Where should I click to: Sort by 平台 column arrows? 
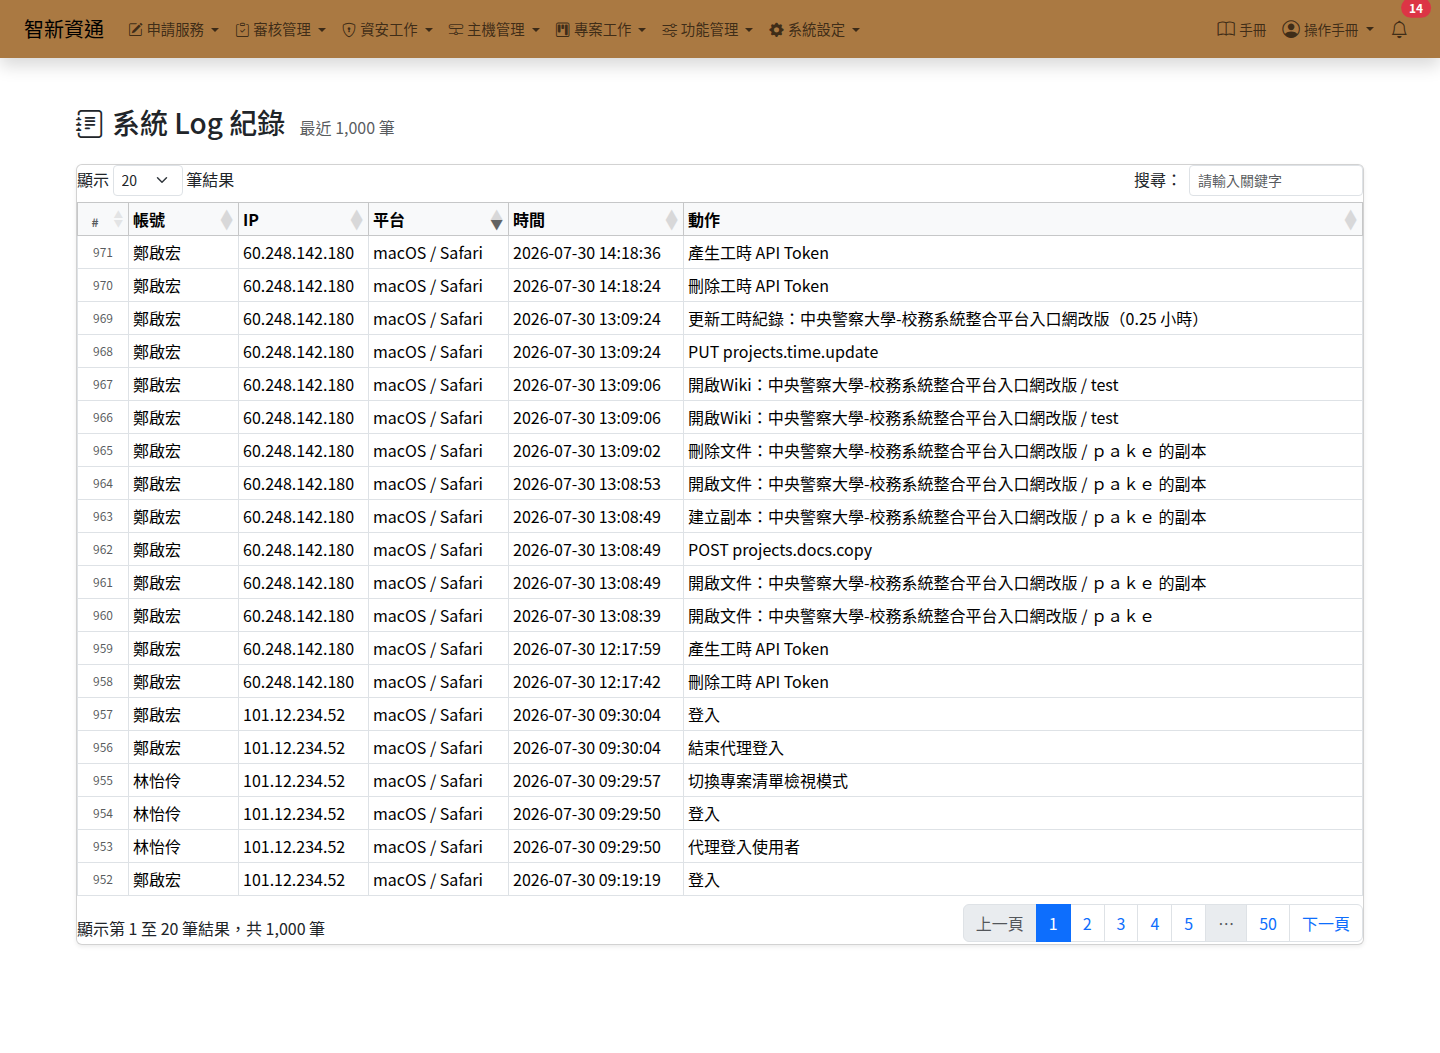497,220
